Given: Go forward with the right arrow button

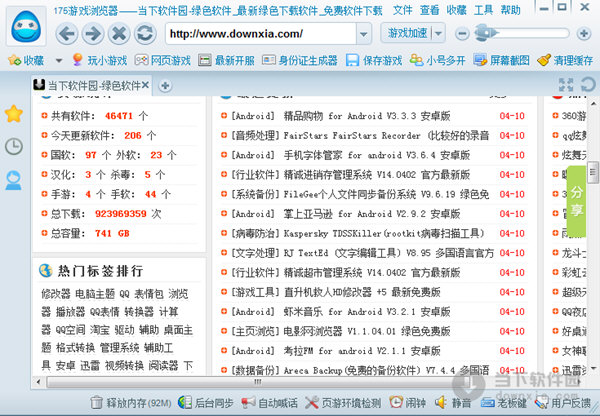Looking at the screenshot, I should 93,34.
